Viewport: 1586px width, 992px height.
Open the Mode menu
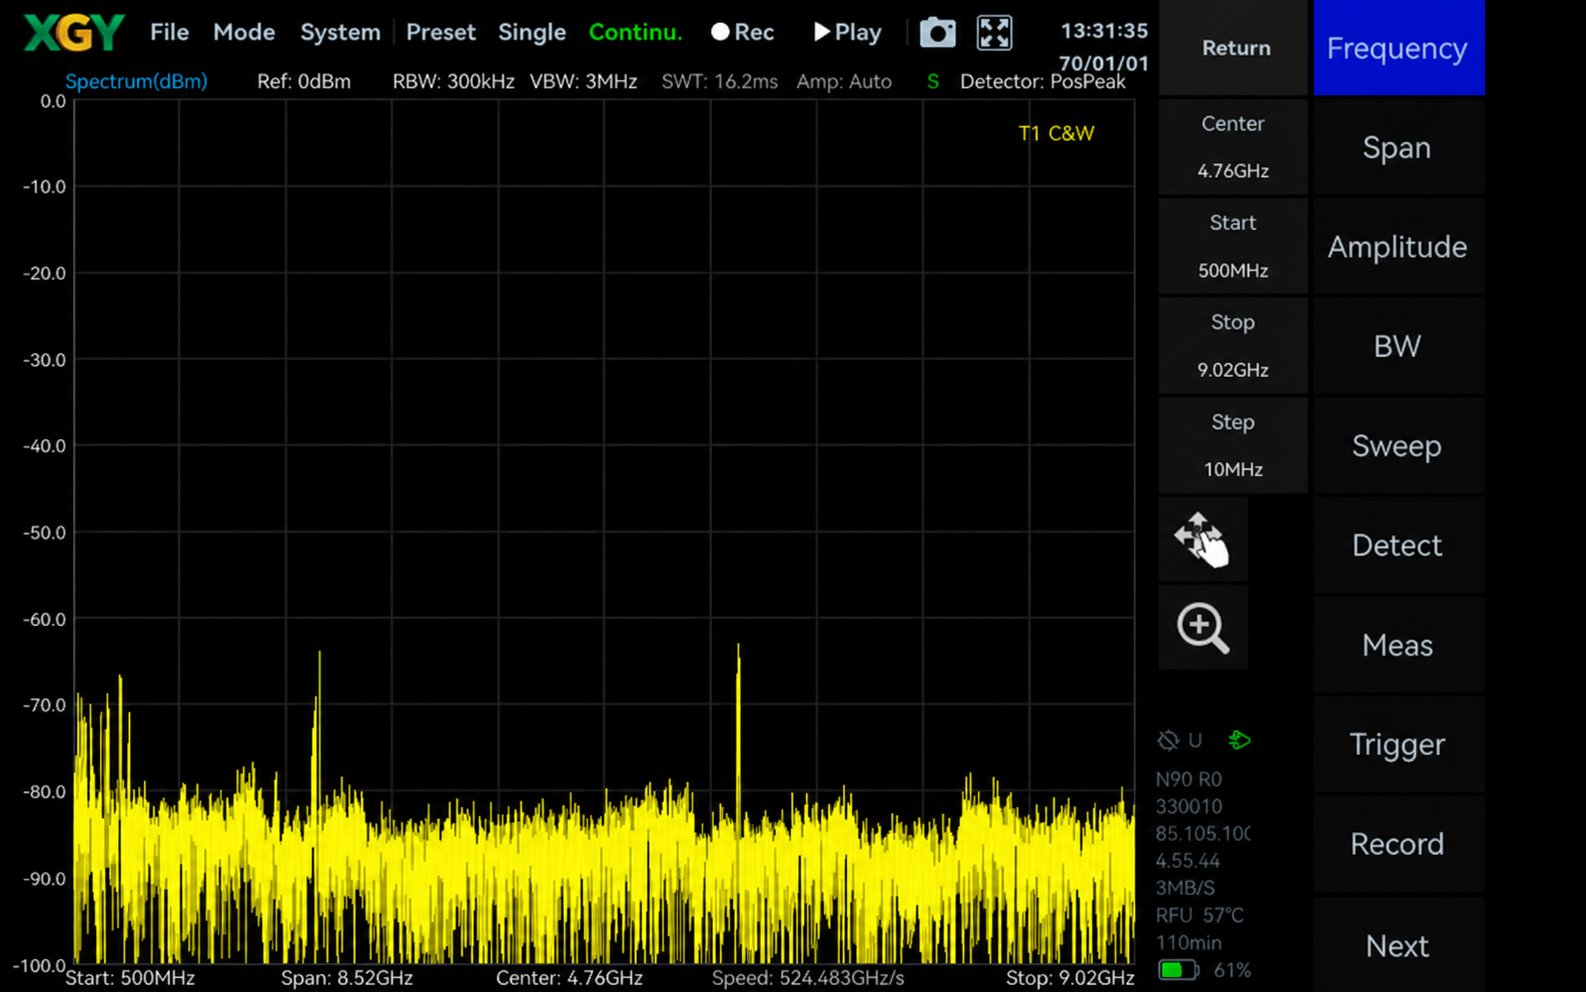(244, 32)
